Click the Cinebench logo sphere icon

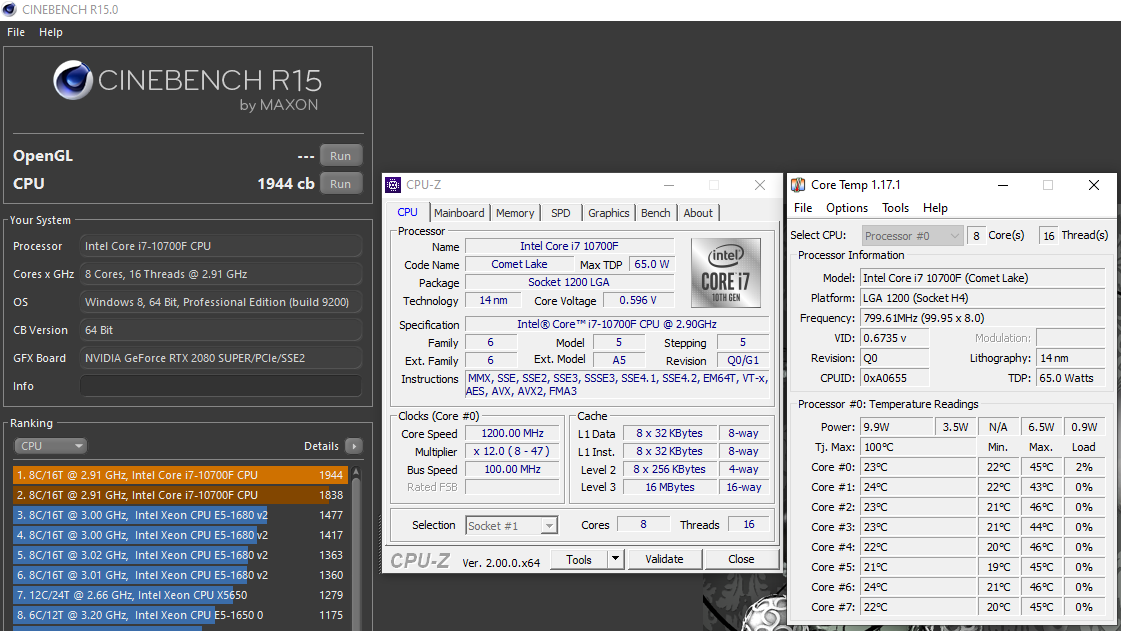point(73,82)
